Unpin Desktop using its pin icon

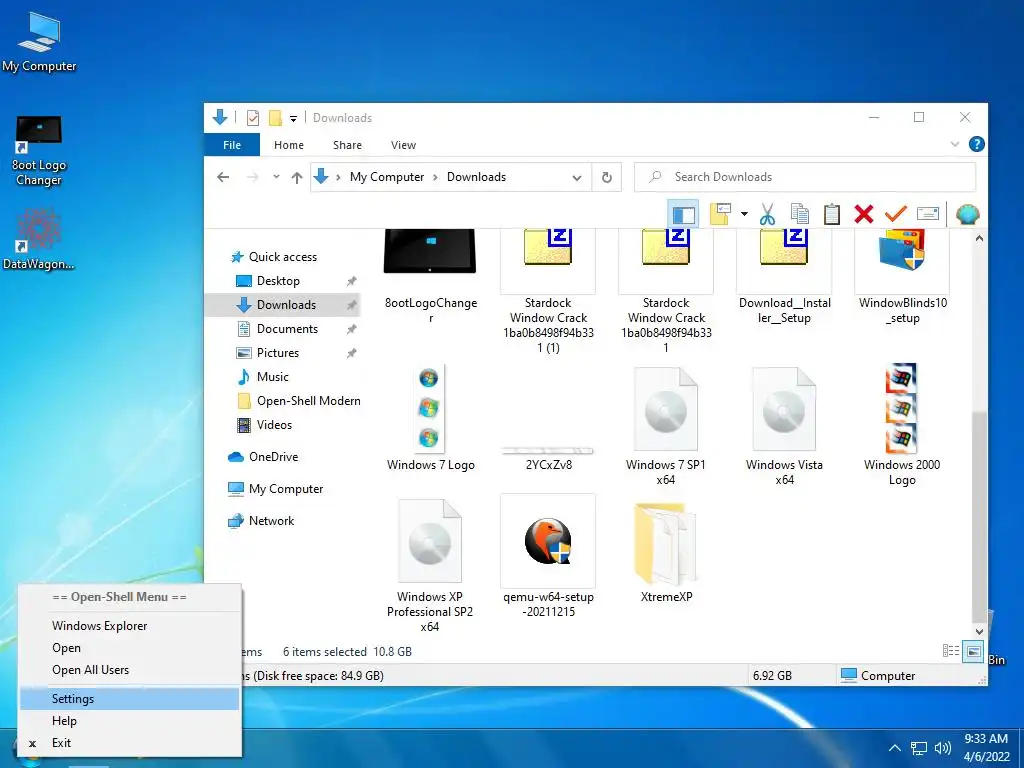(x=351, y=281)
